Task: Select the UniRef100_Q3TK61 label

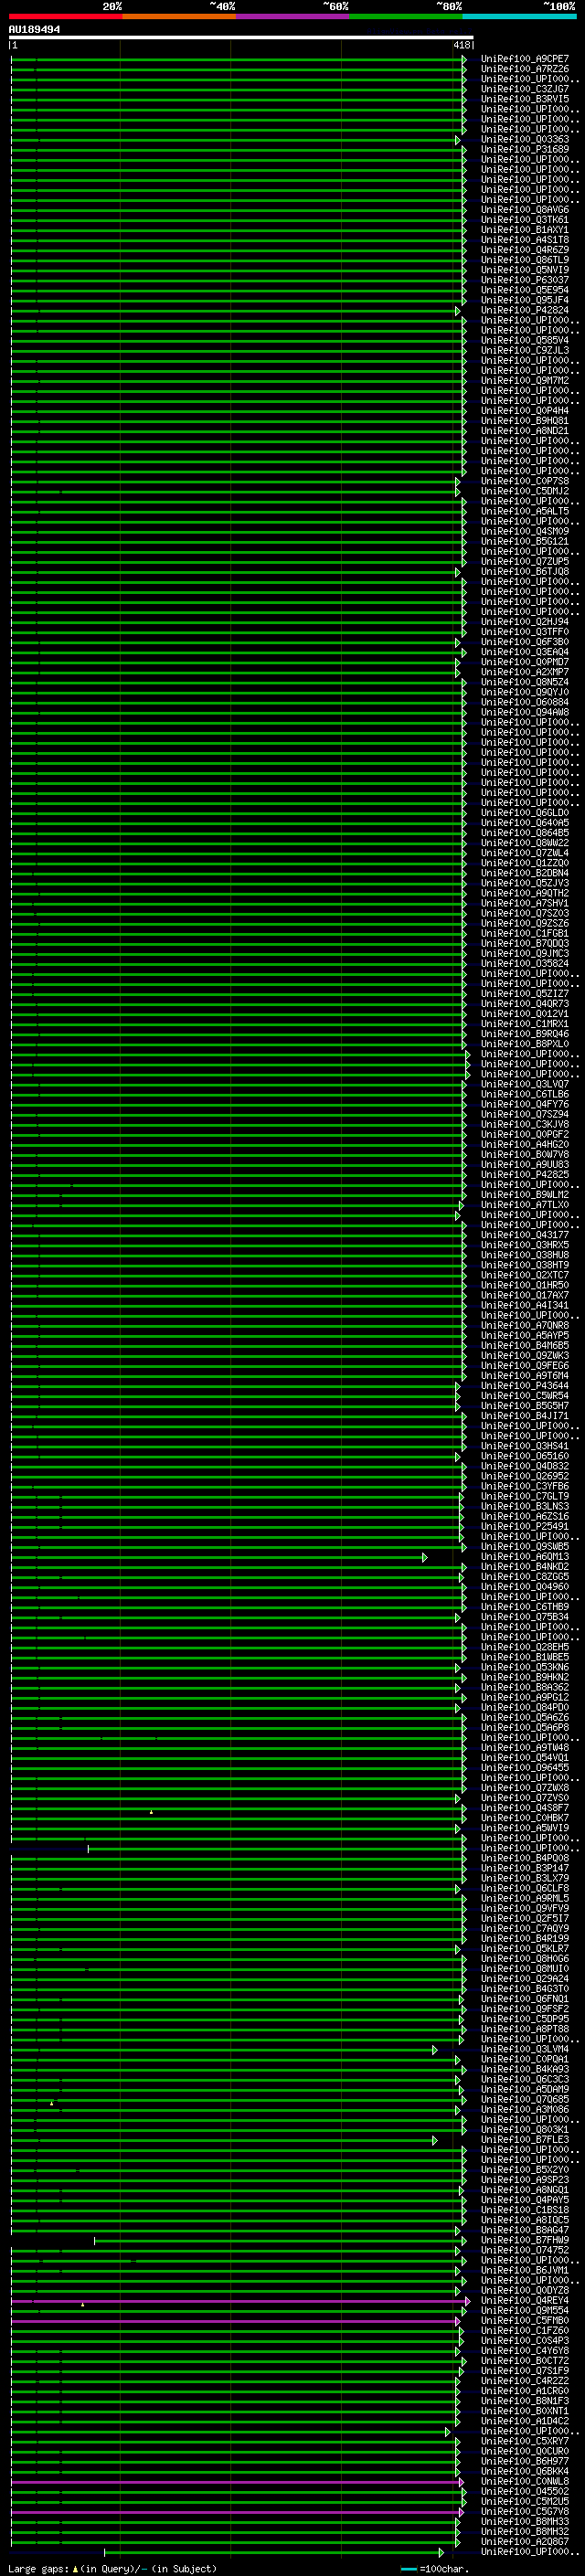Action: coord(524,220)
